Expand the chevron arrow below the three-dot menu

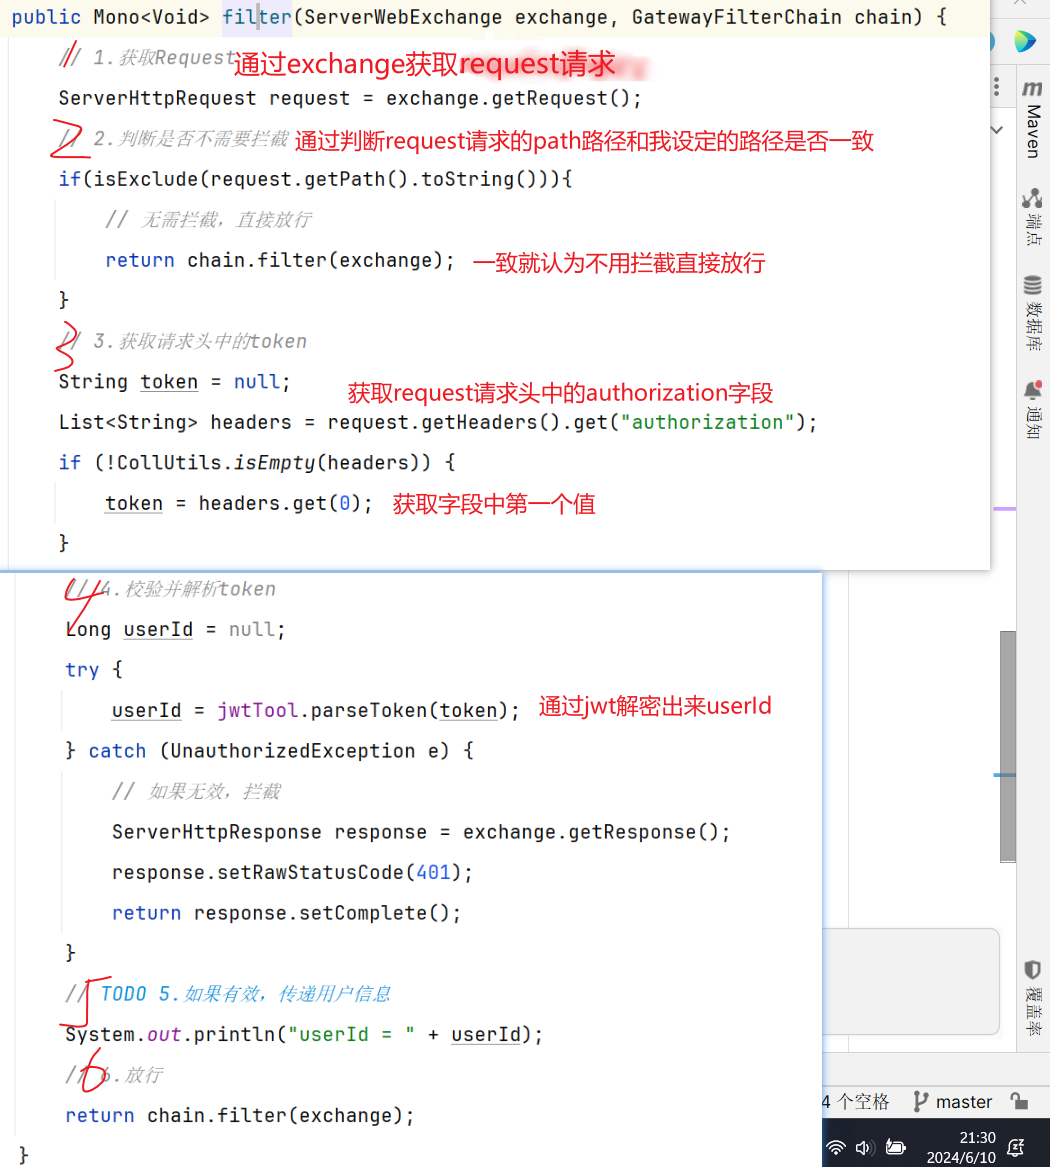997,130
